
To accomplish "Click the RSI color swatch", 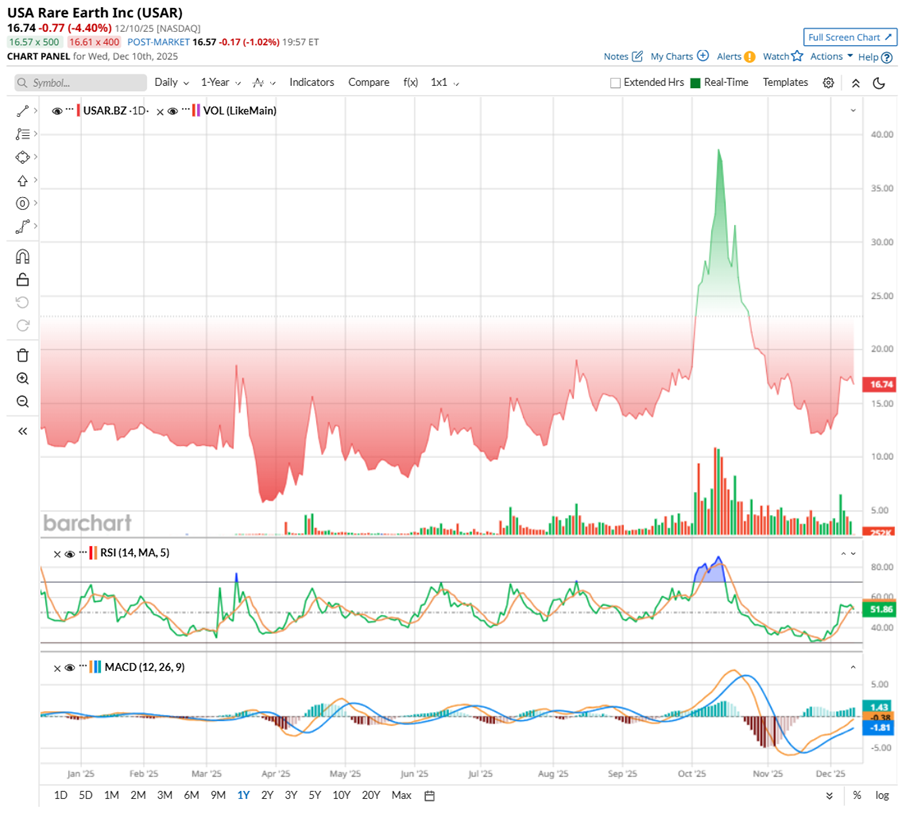I will coord(93,553).
